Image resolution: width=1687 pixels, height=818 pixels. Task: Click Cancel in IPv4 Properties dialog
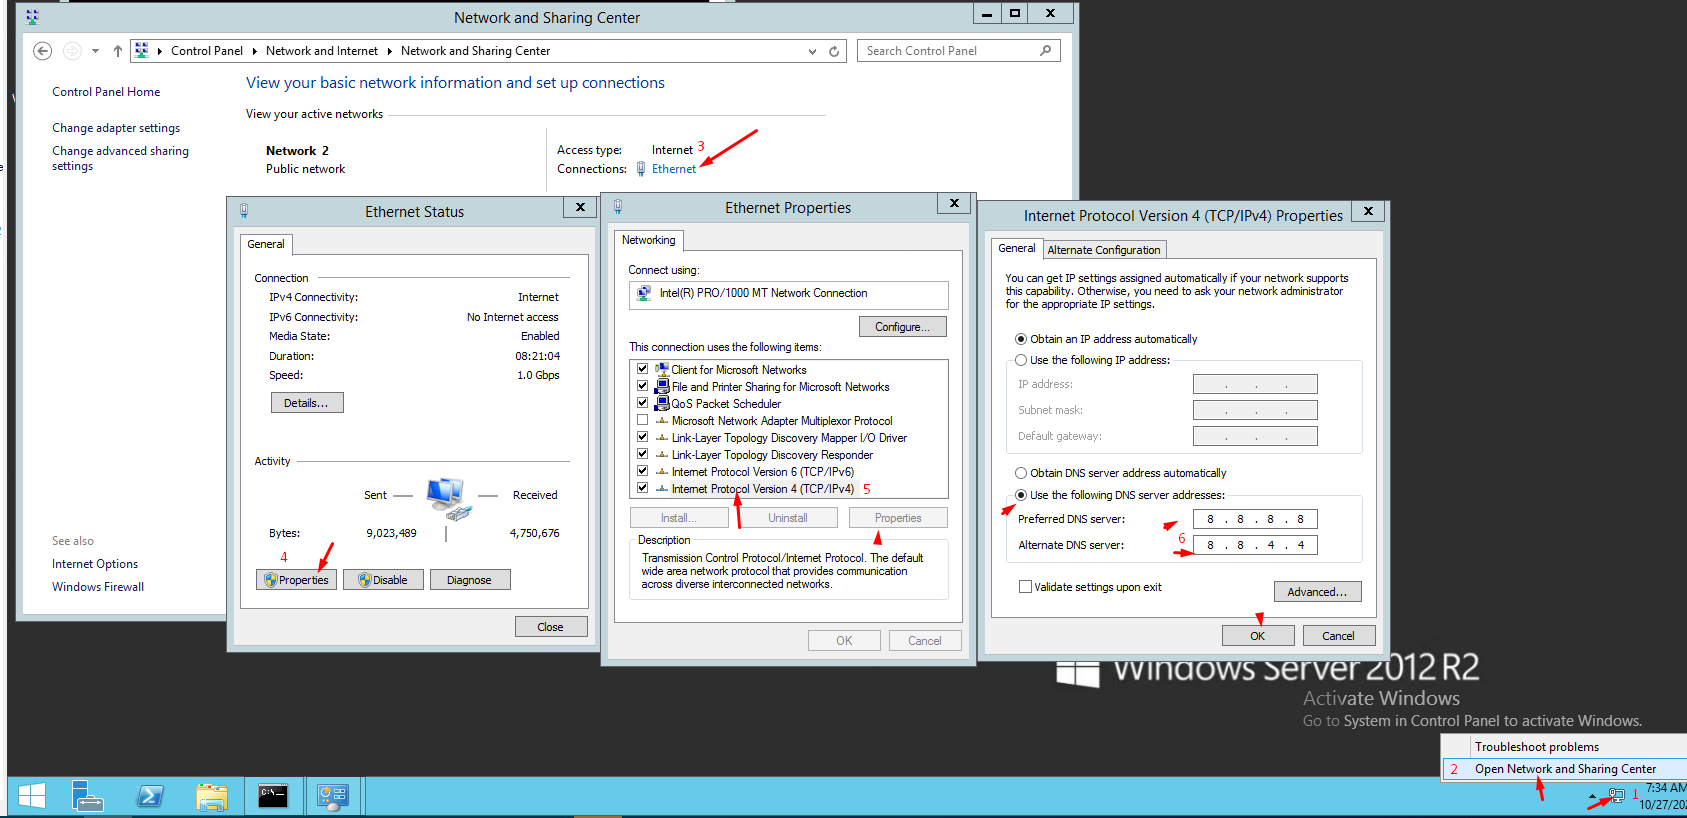point(1338,636)
